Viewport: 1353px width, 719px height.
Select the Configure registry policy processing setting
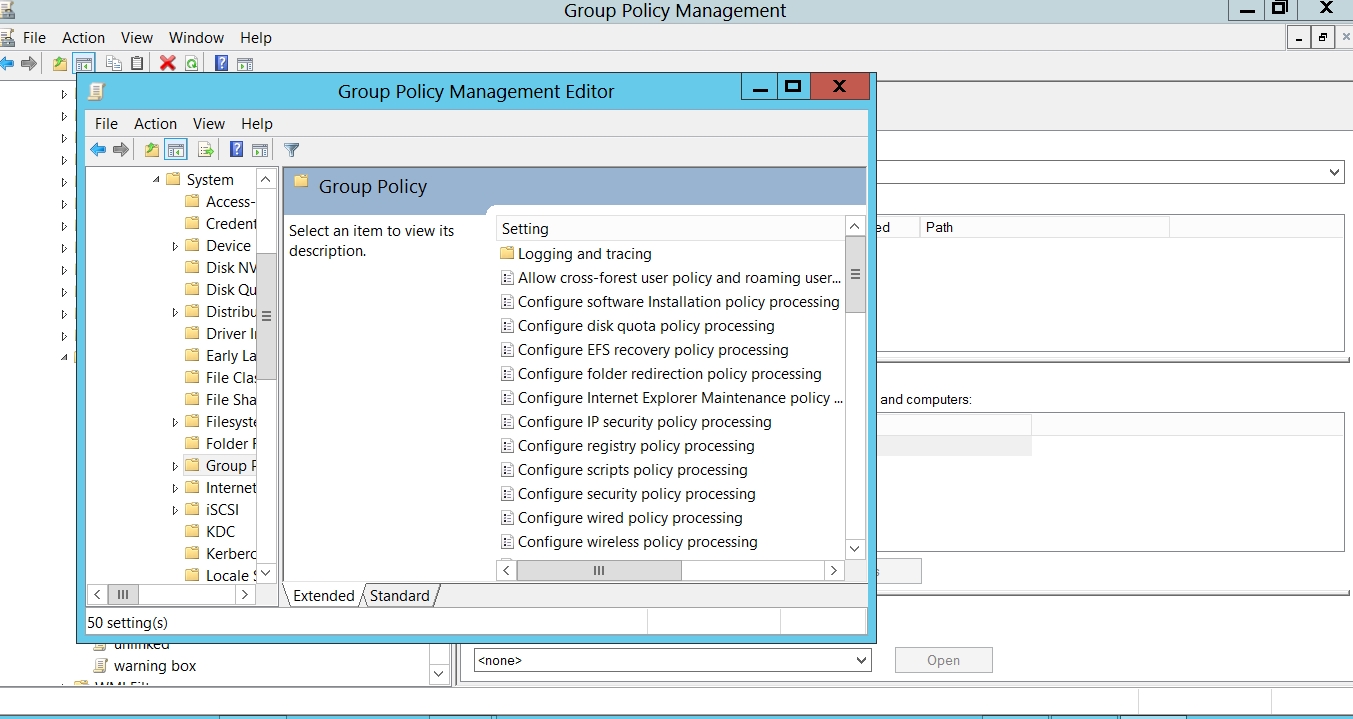point(635,446)
